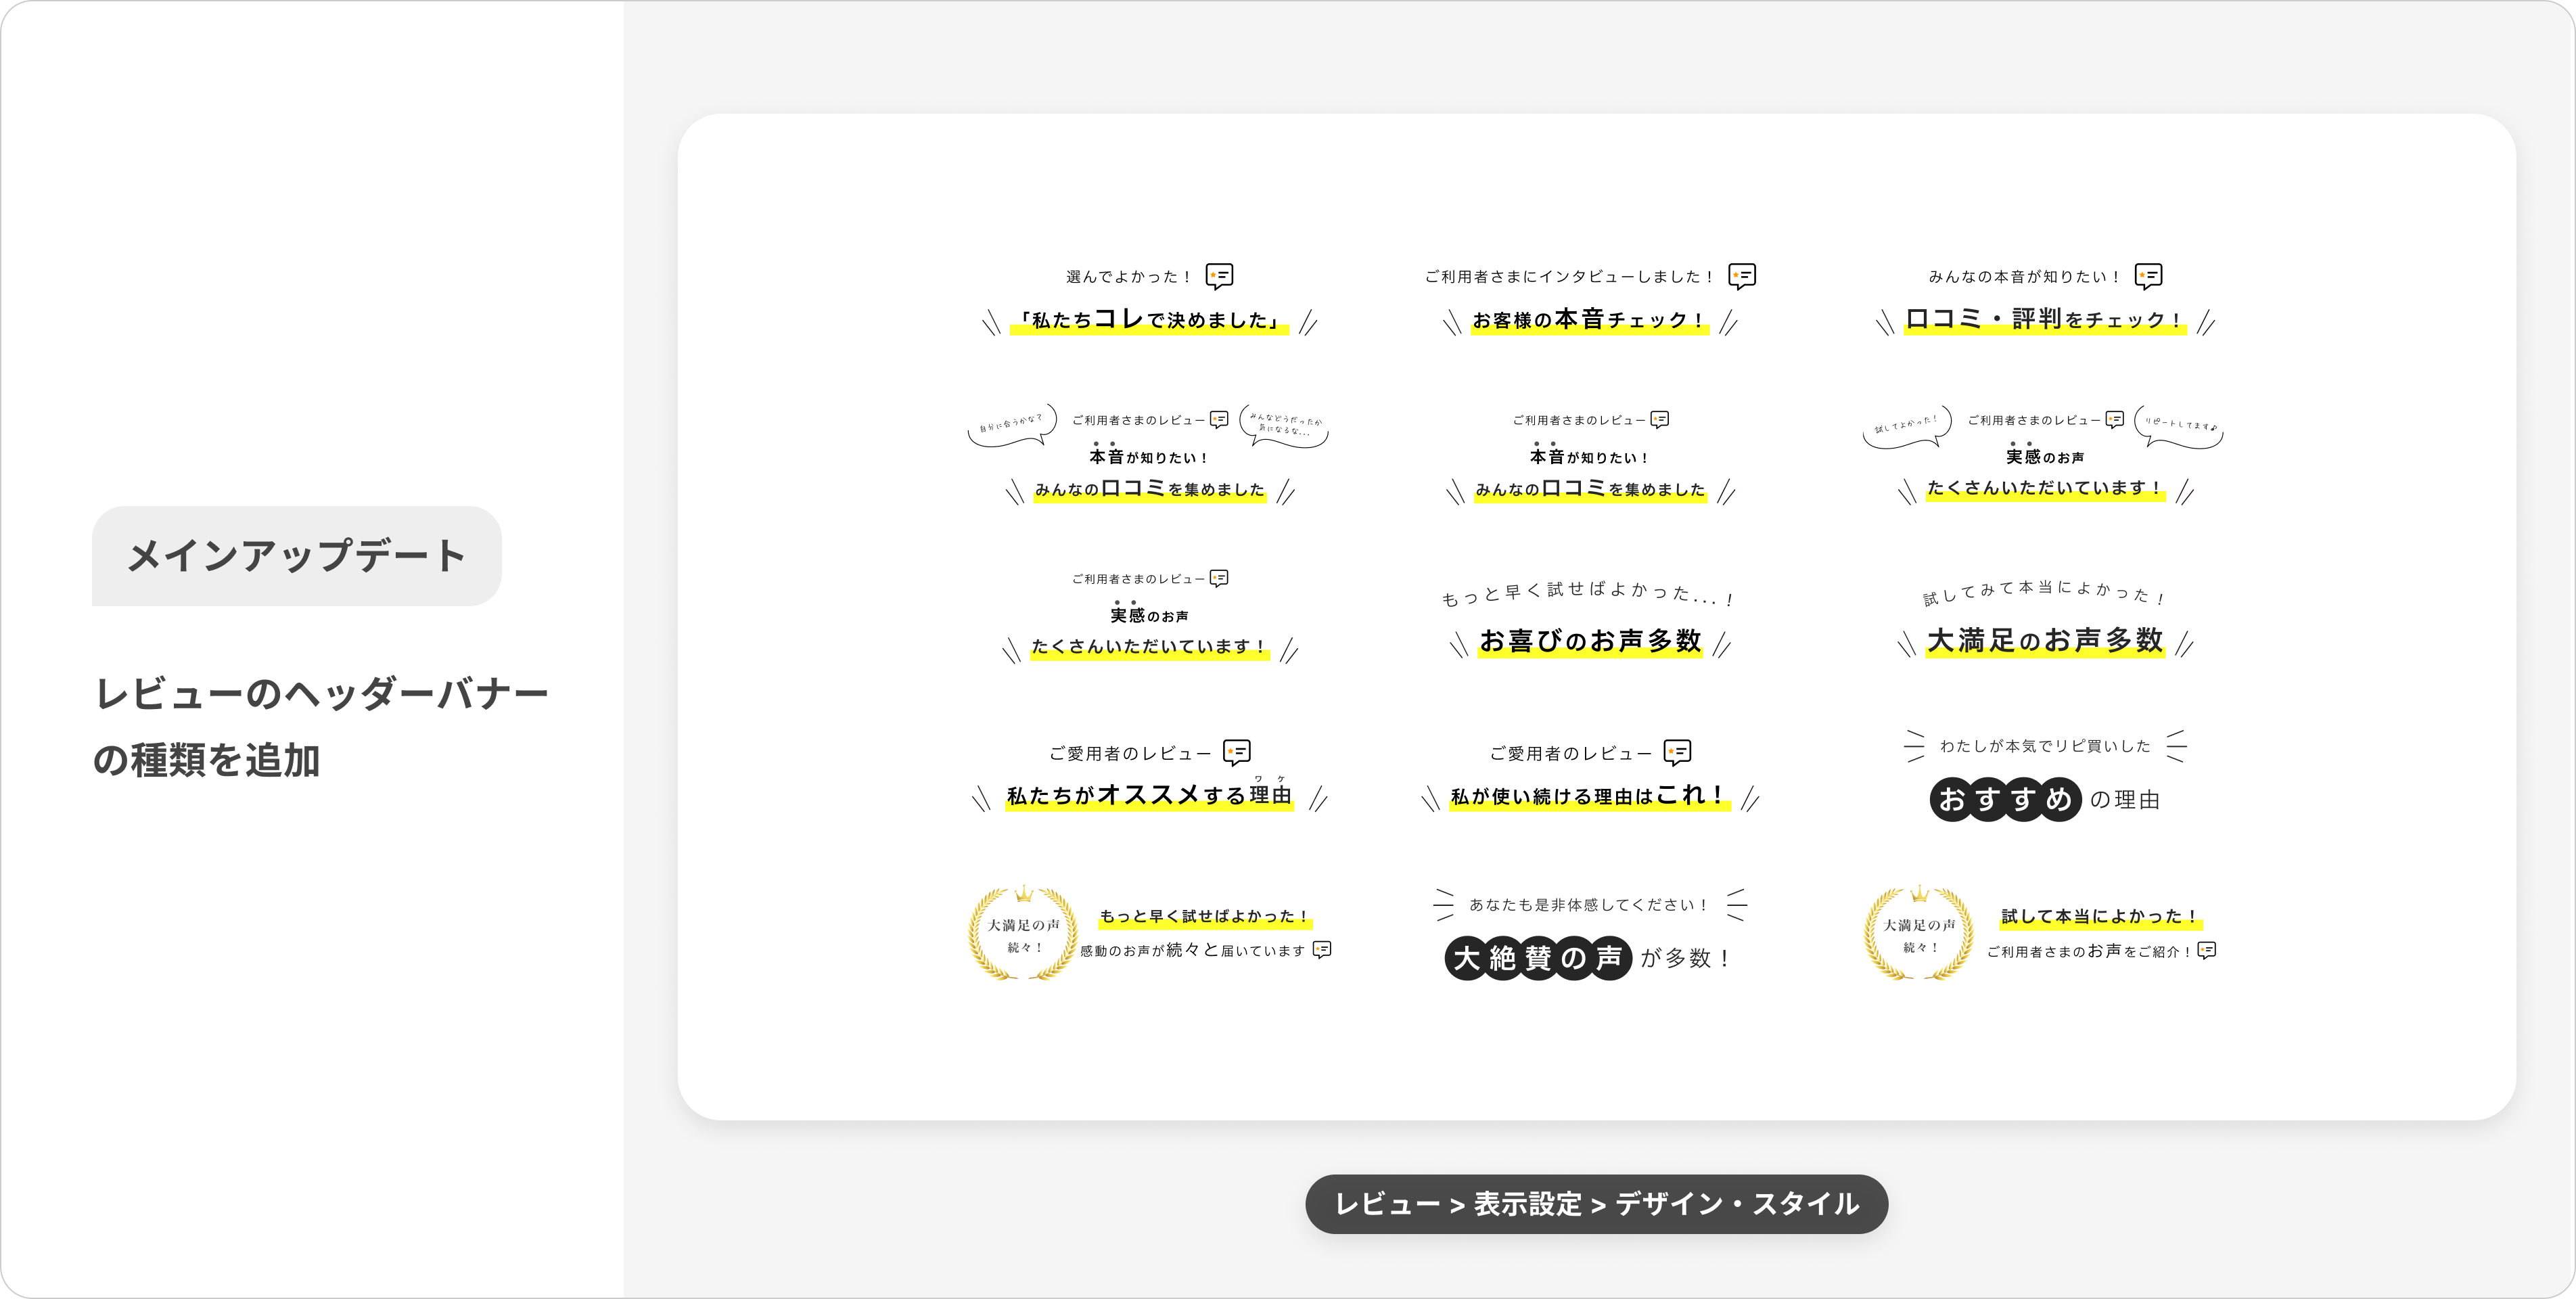This screenshot has height=1299, width=2576.
Task: Click chat icon next to インタビューしました！
Action: [x=1742, y=276]
